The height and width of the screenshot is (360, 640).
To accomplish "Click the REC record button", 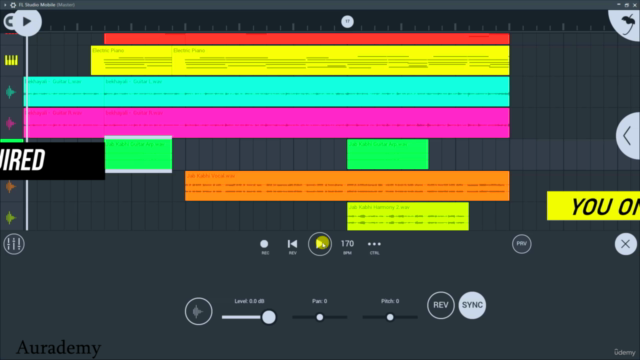I will click(x=264, y=247).
